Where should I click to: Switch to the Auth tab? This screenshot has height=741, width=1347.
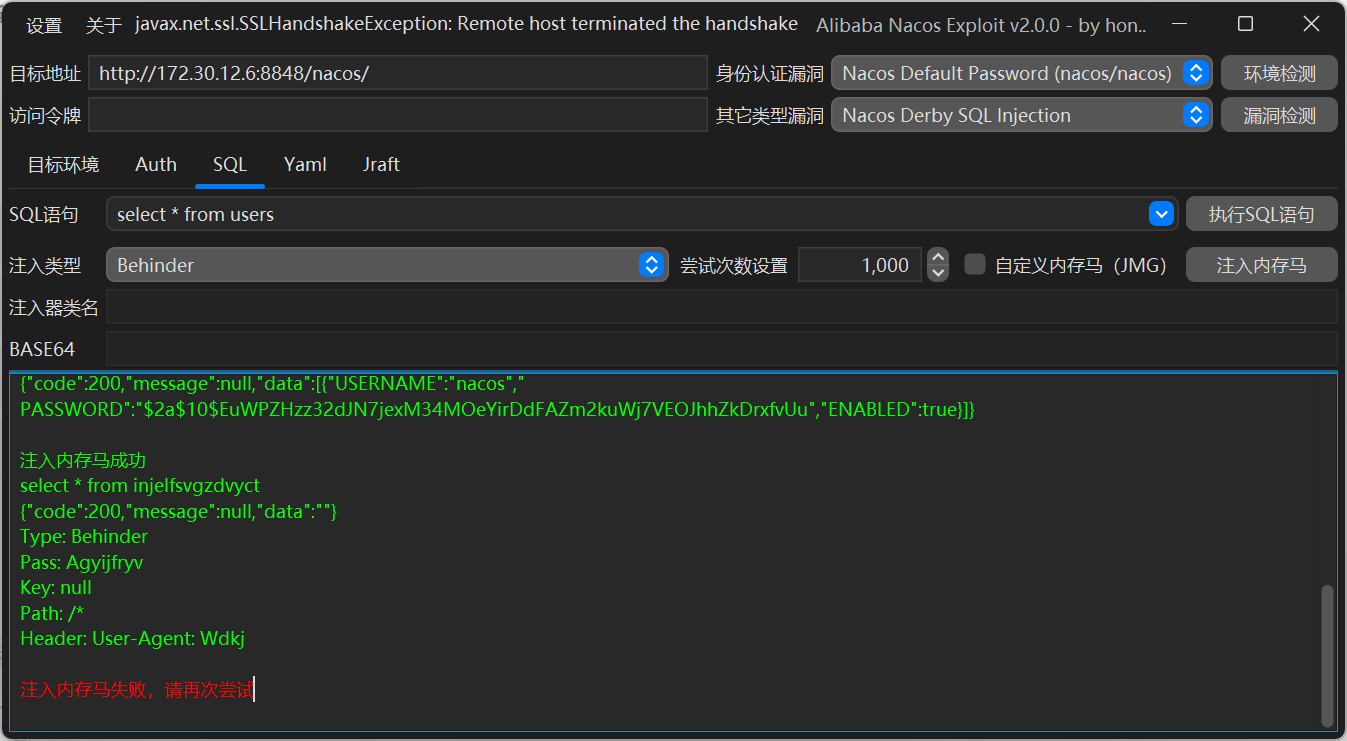pos(156,165)
